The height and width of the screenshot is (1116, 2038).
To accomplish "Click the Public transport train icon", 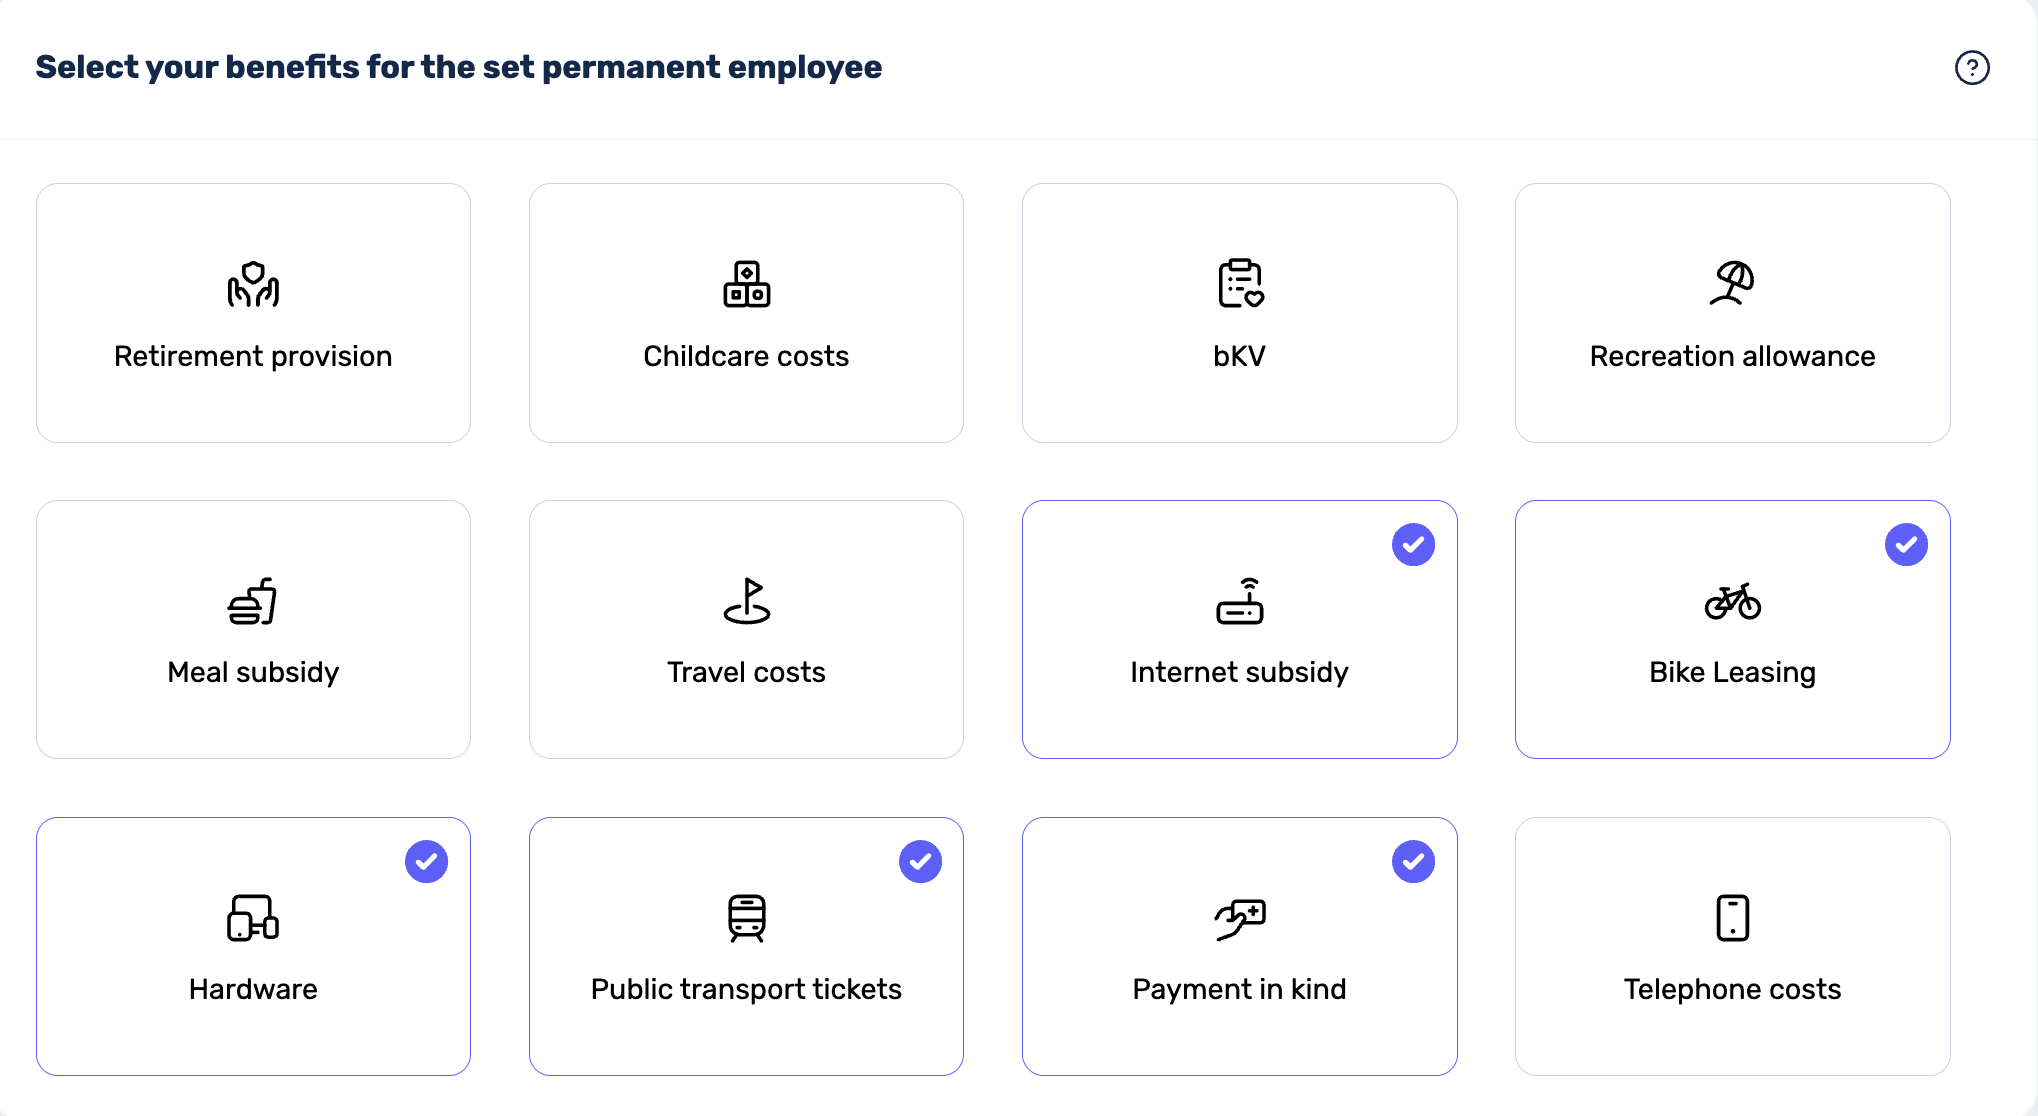I will click(x=746, y=918).
